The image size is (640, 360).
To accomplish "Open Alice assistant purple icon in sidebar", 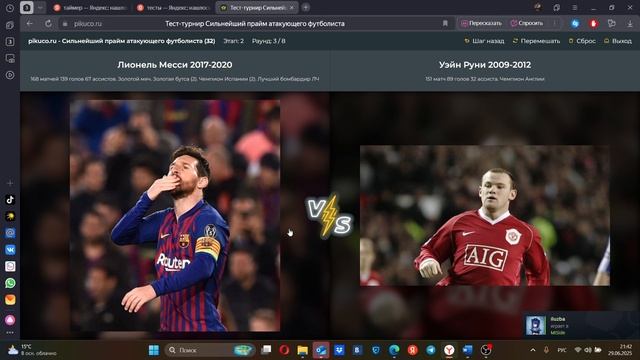I will pyautogui.click(x=10, y=320).
